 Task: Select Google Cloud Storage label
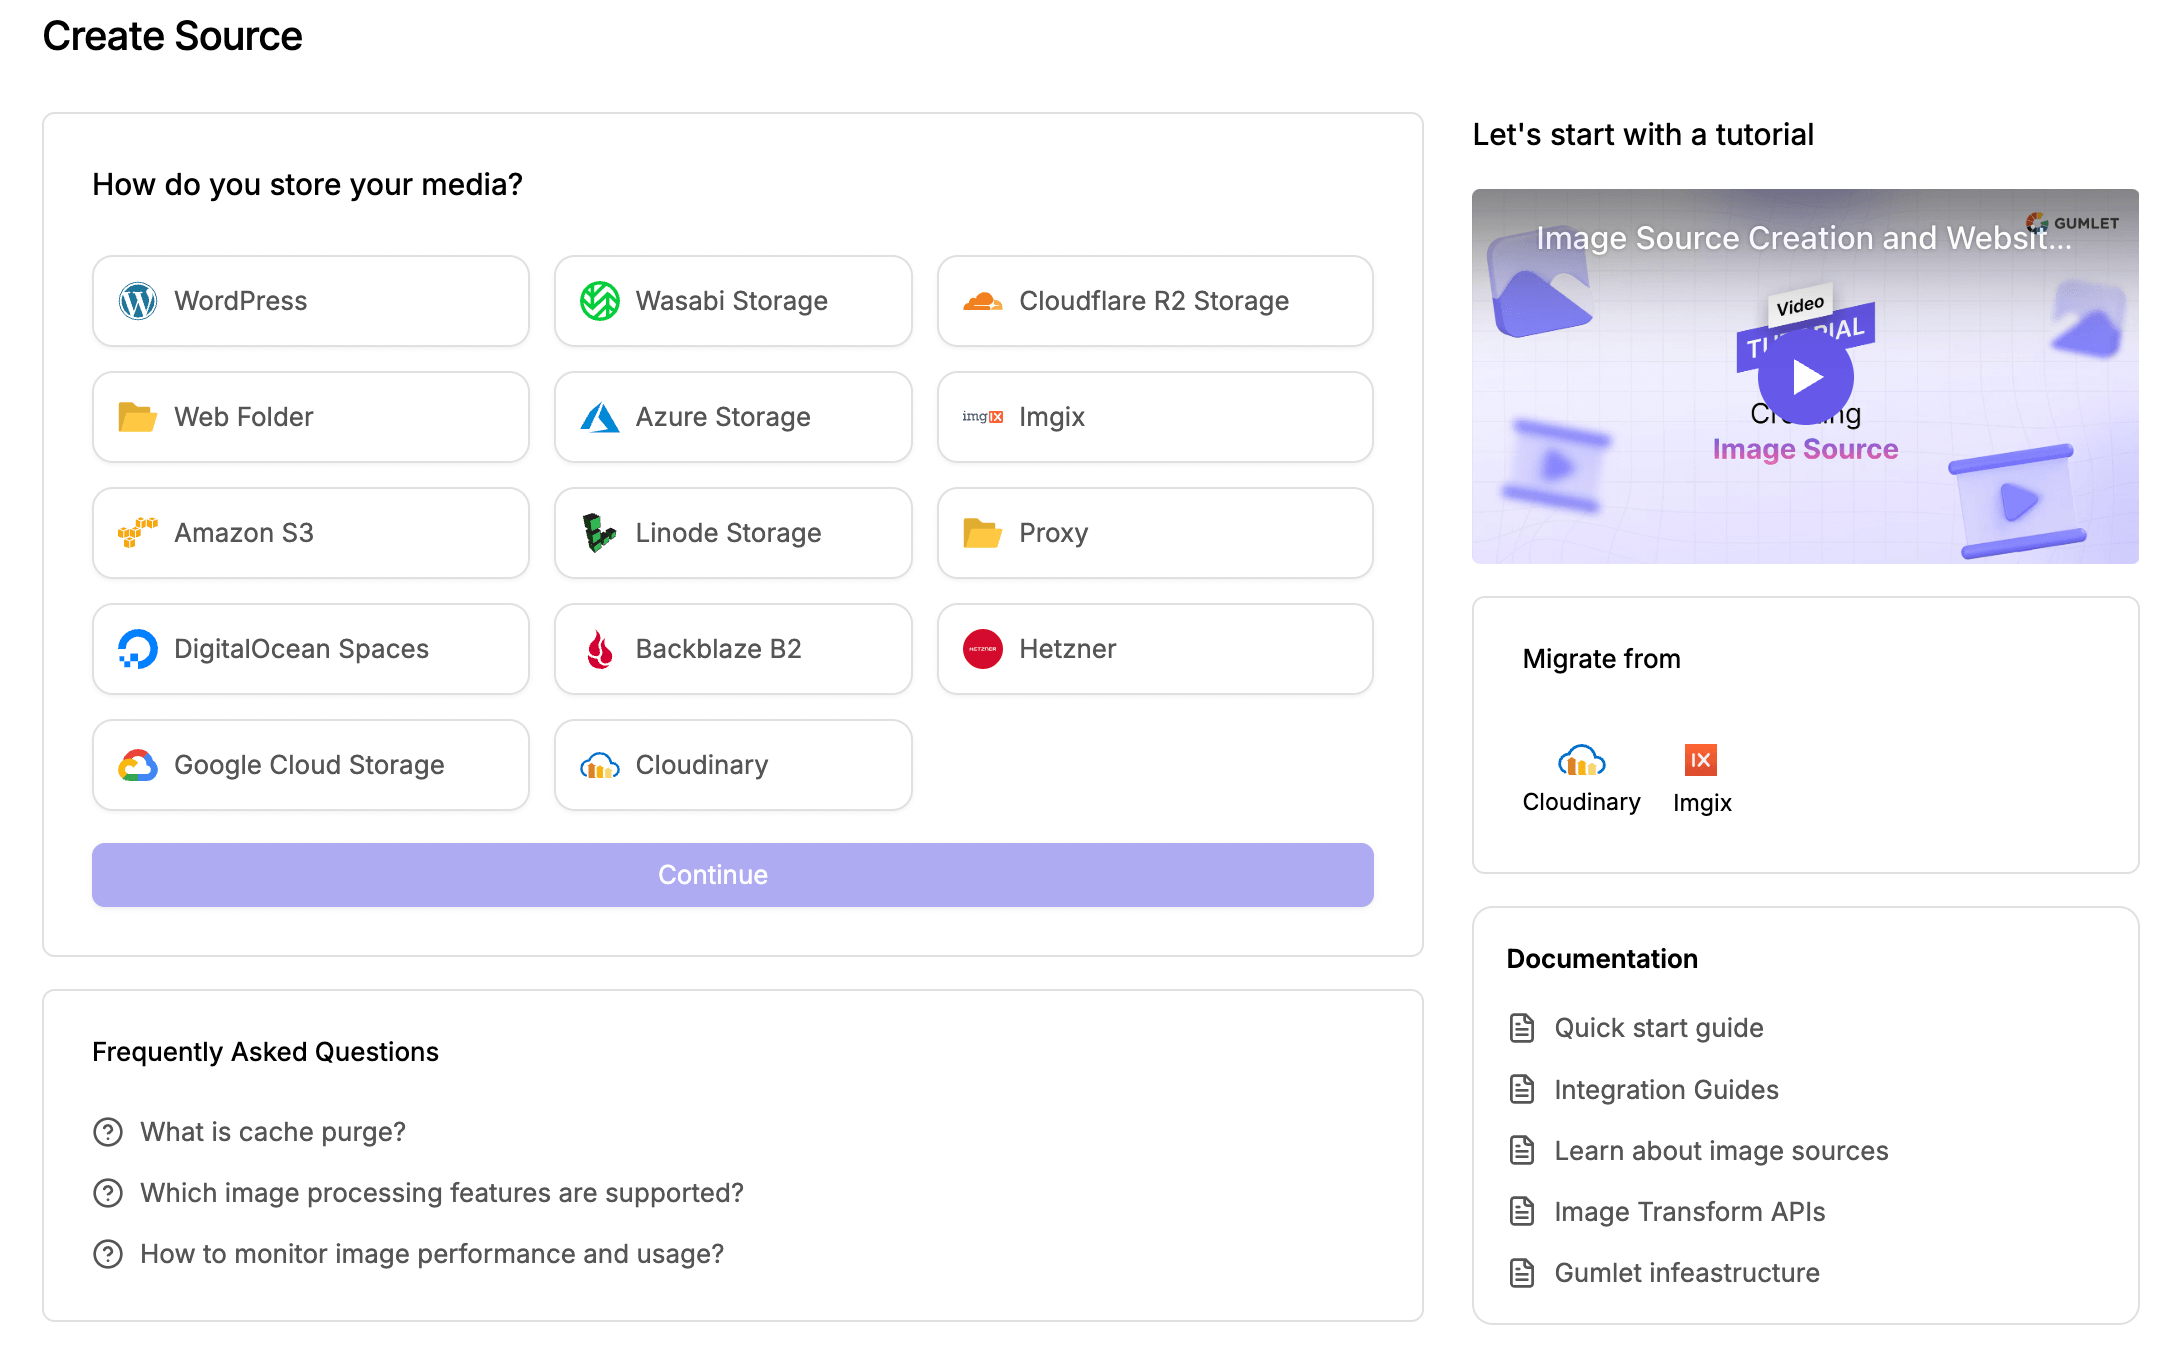point(309,765)
